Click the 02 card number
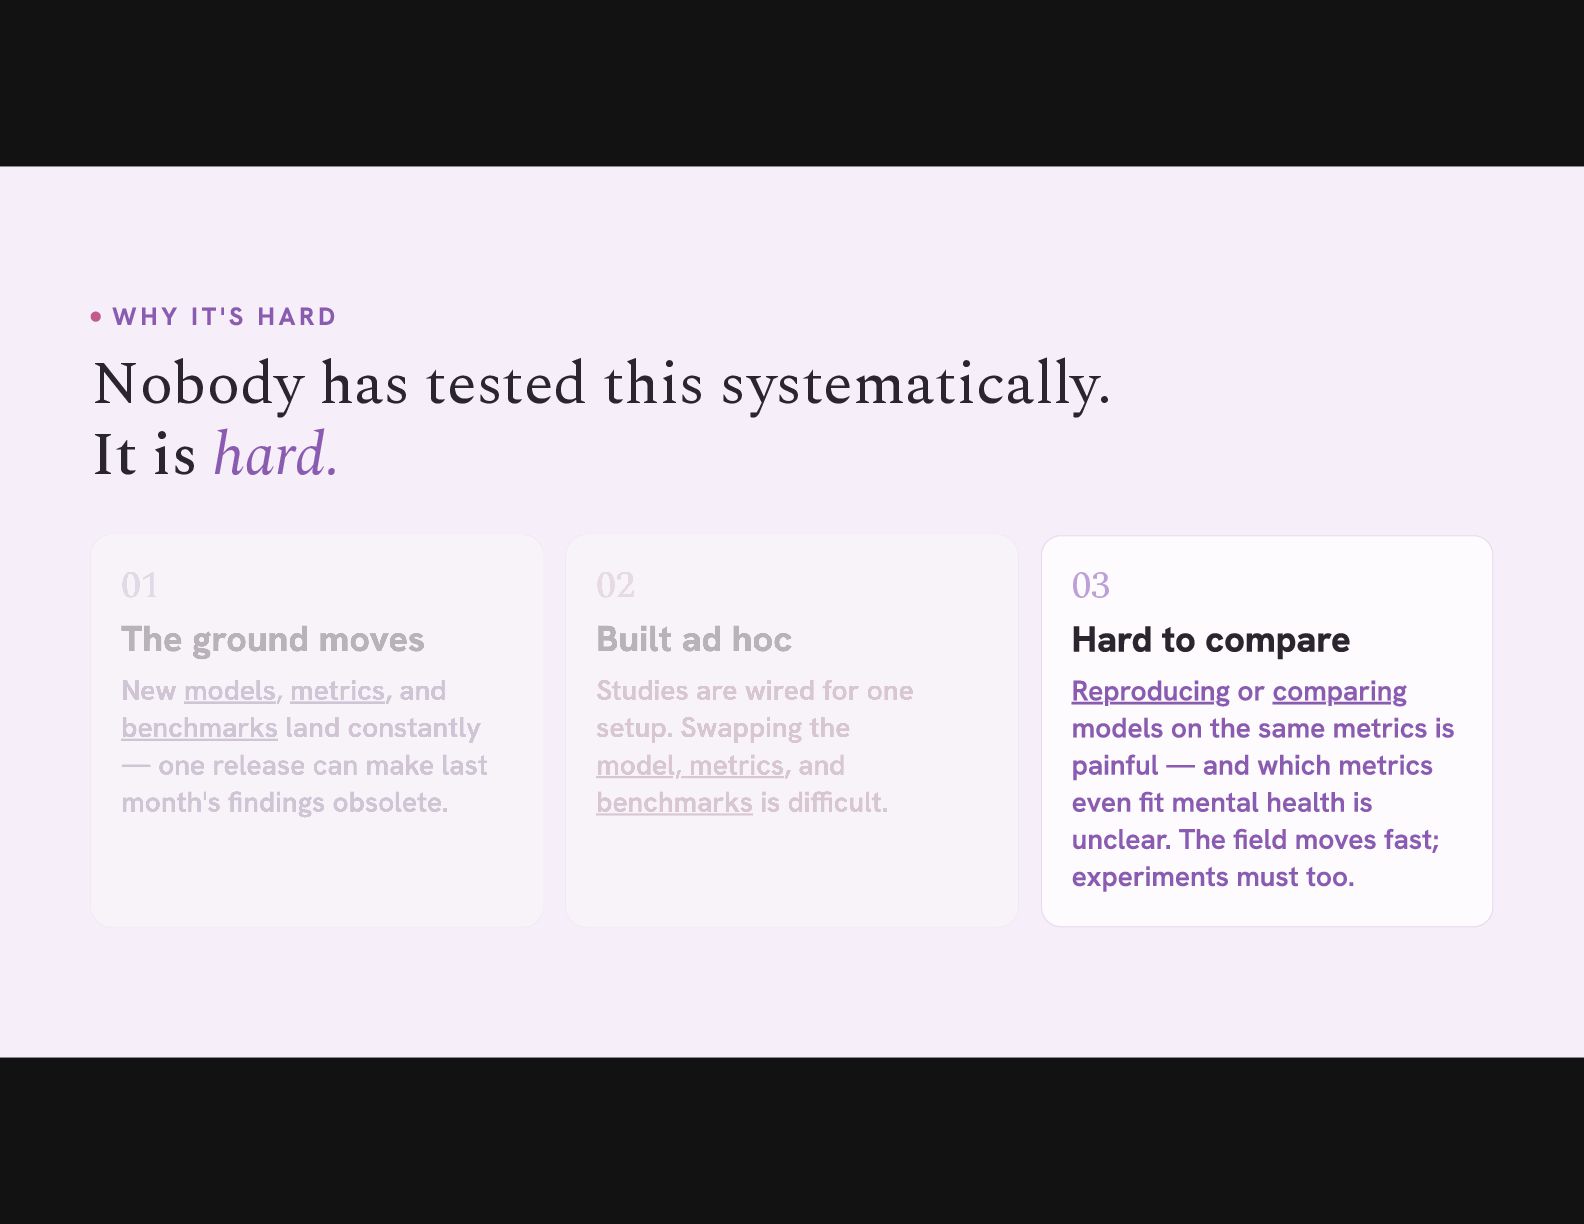This screenshot has width=1584, height=1224. tap(615, 585)
